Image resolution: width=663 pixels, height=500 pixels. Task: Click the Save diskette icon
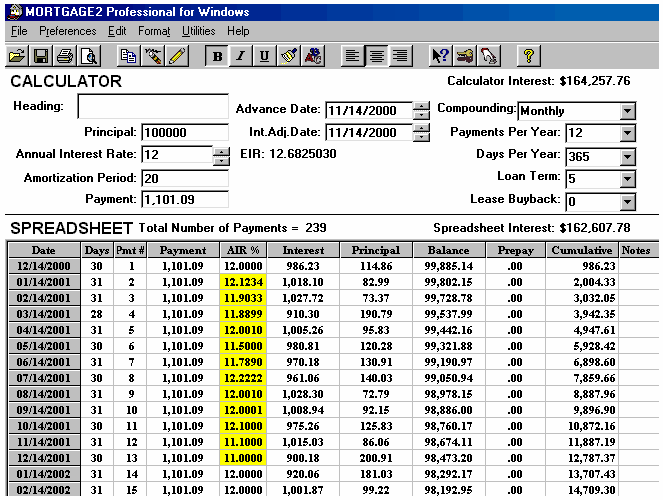tap(41, 56)
